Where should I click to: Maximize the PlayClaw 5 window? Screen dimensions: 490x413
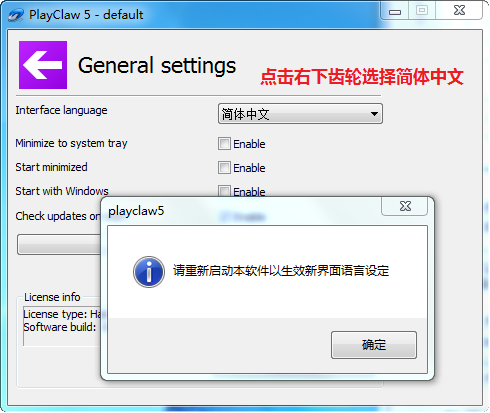point(422,11)
